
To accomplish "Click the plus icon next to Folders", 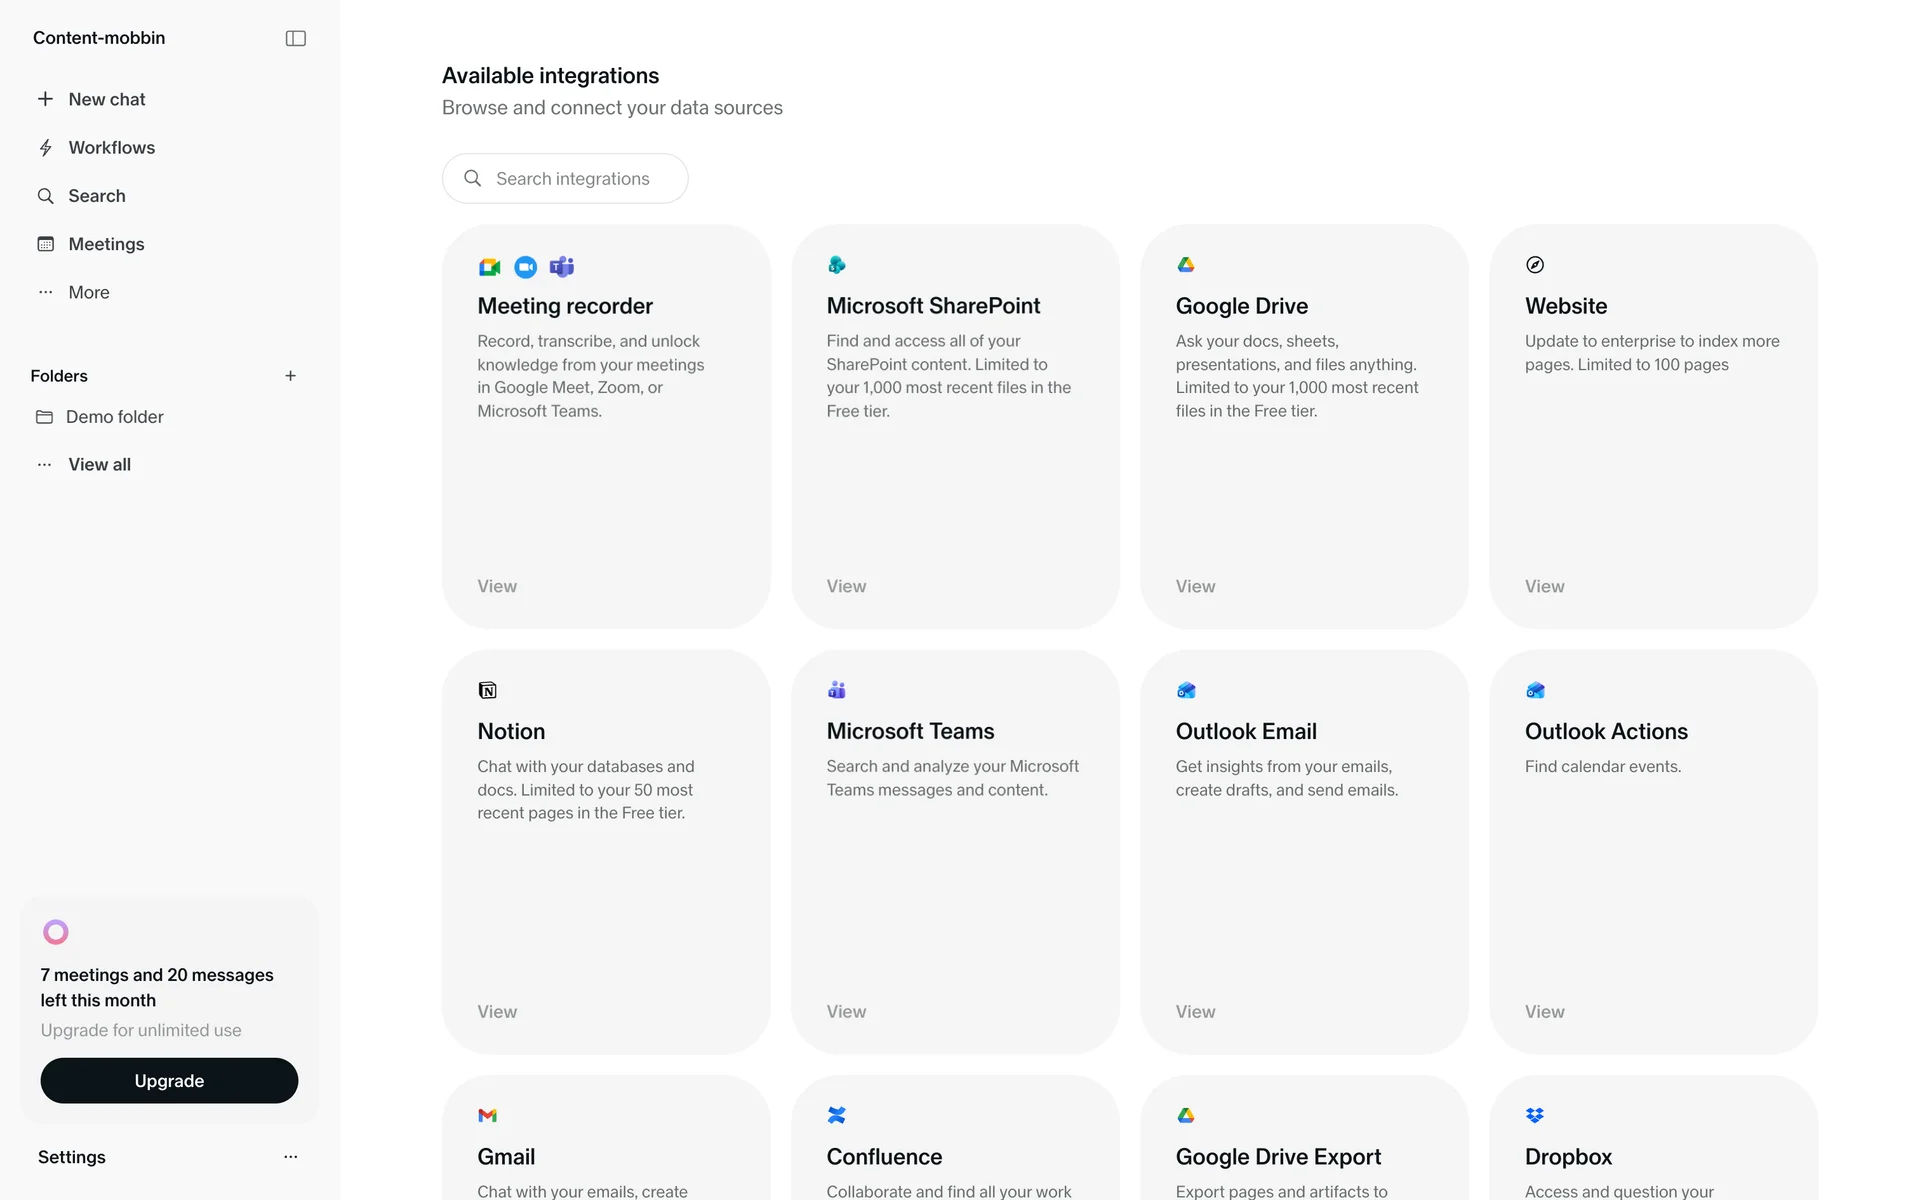I will pos(290,376).
